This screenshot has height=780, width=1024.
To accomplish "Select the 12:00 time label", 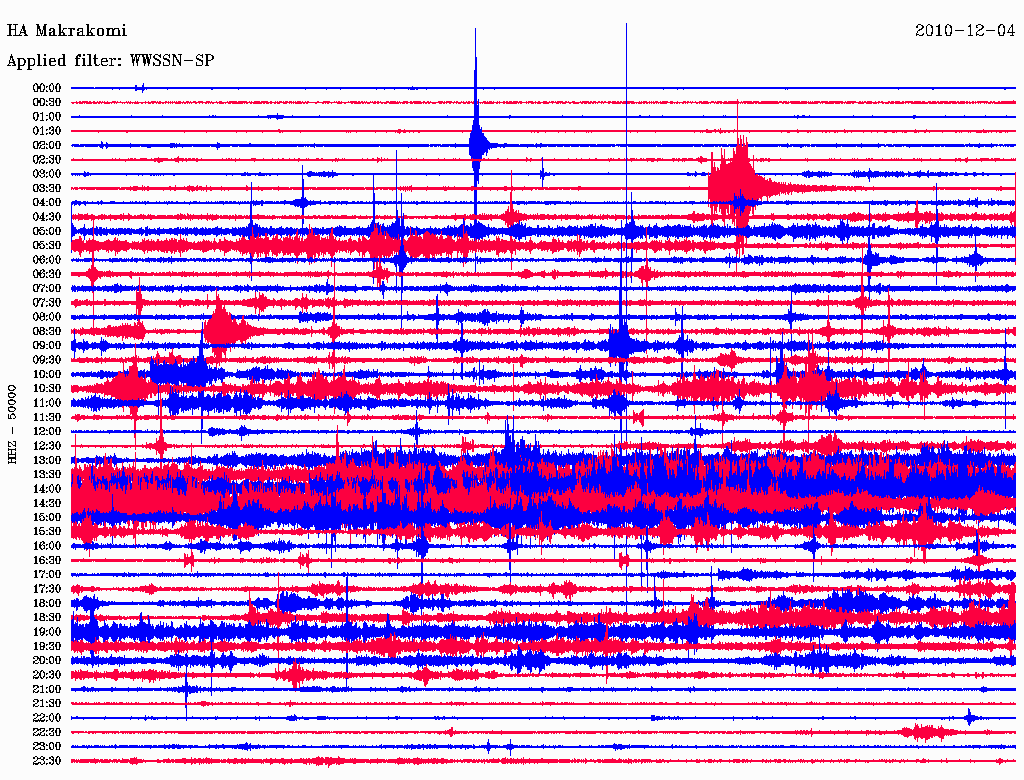I will (47, 431).
